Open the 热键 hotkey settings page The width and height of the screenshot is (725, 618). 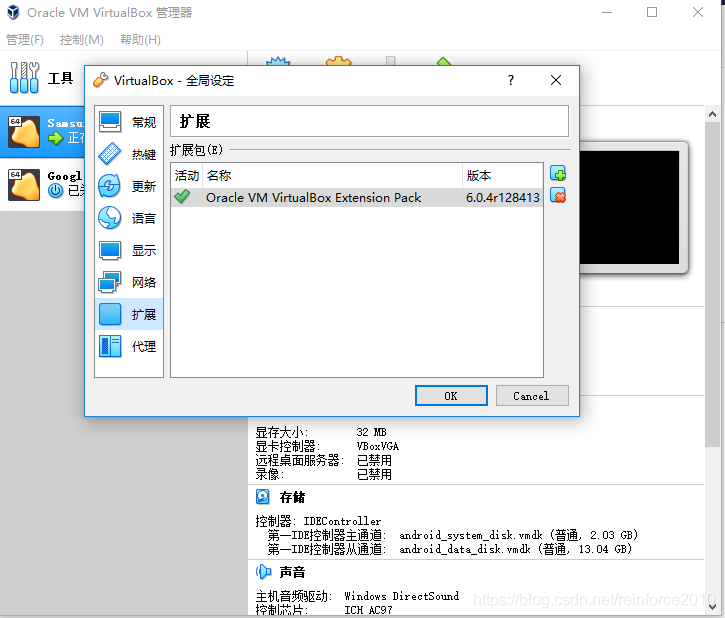coord(129,154)
